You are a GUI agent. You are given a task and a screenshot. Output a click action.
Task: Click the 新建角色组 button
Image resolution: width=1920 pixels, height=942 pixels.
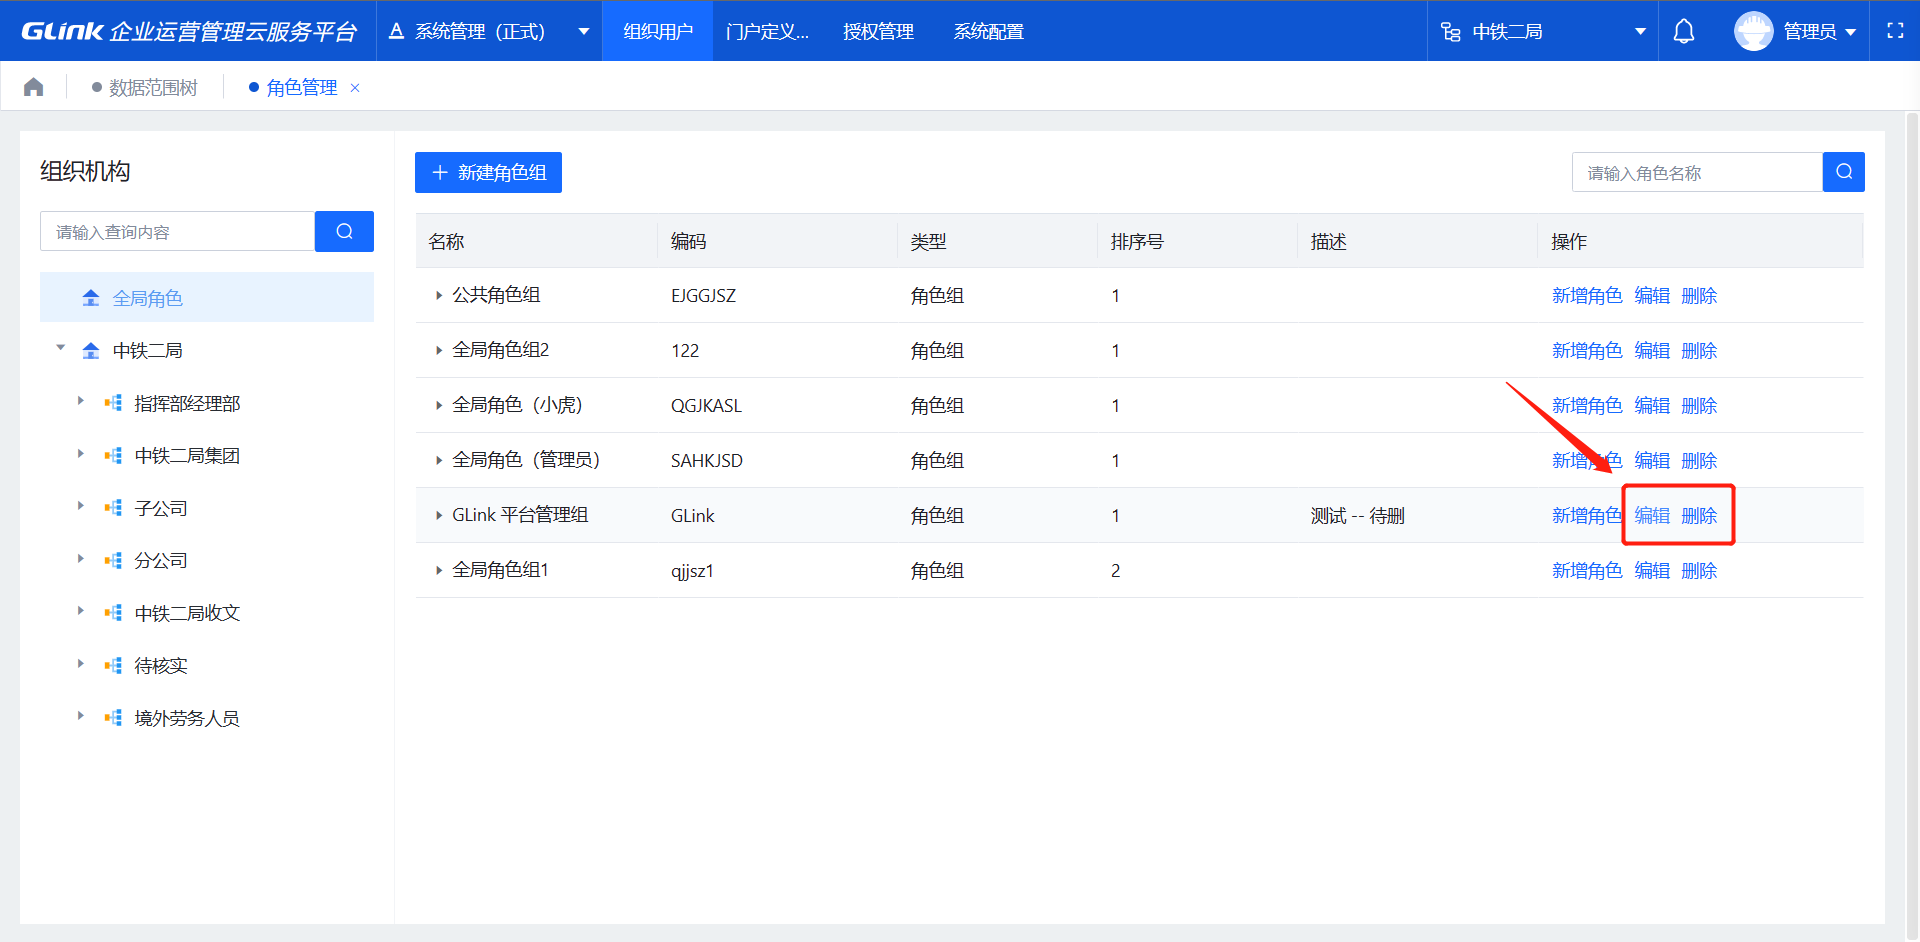tap(488, 172)
